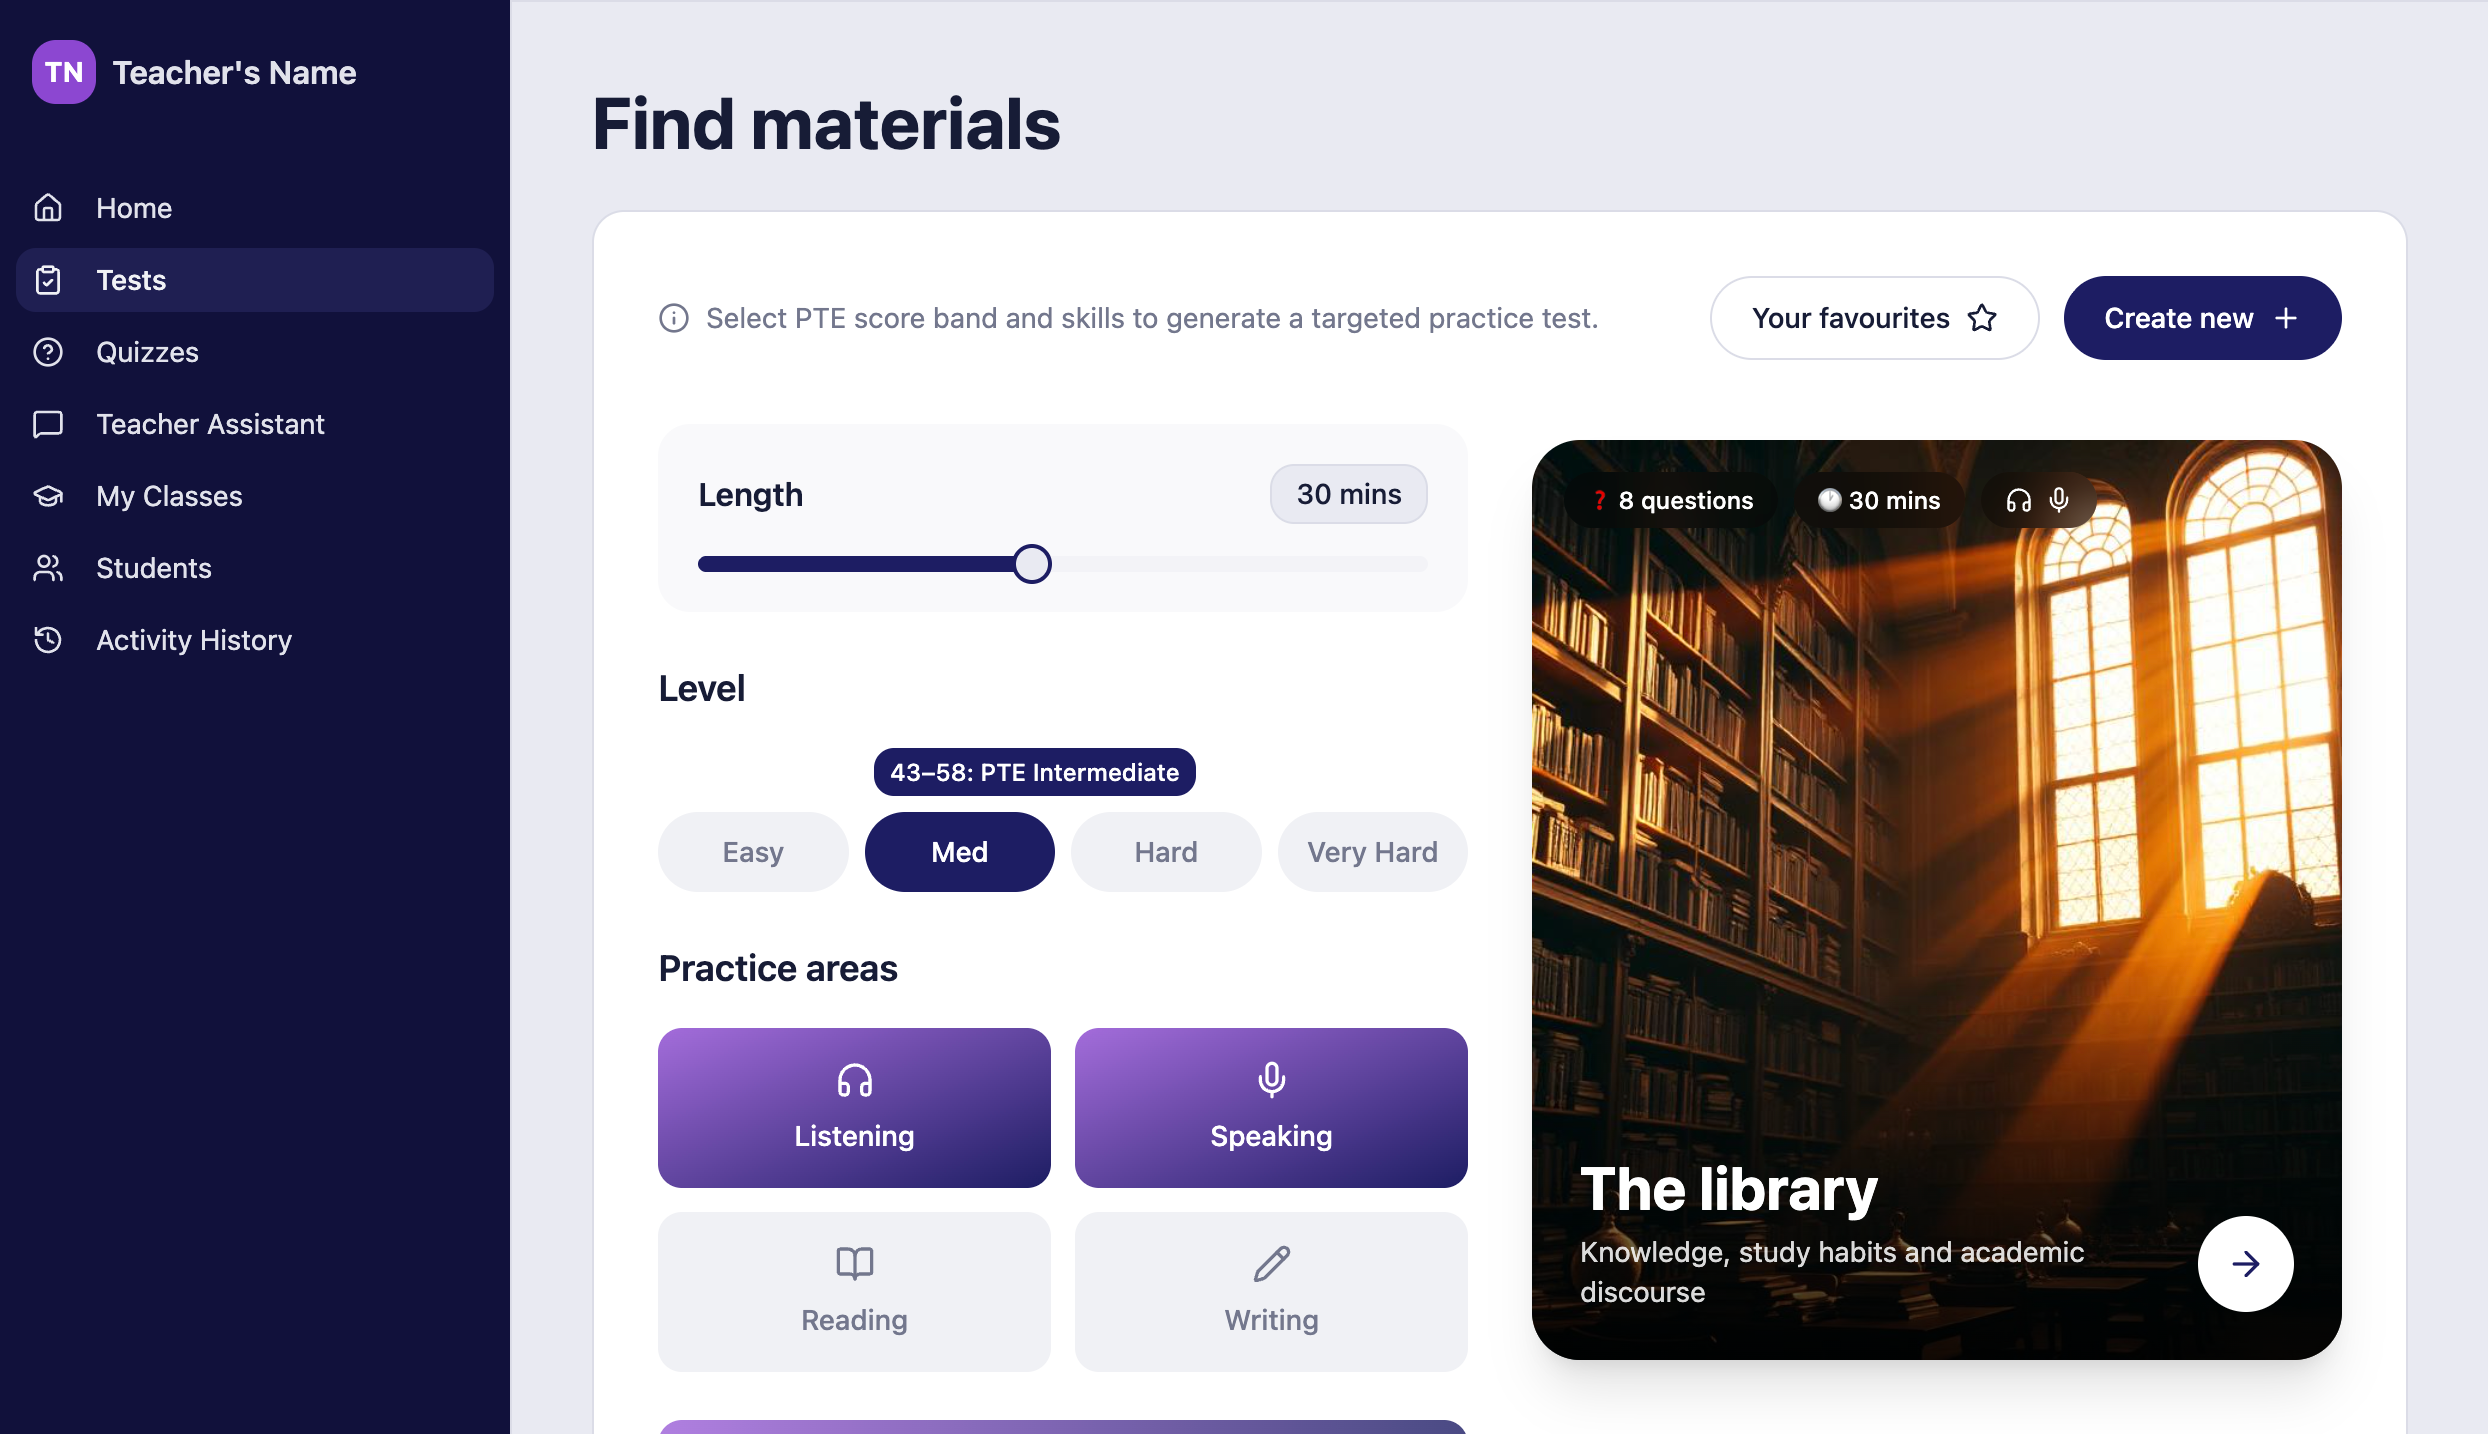Screen dimensions: 2488x1434
Task: Enable the Writing practice area
Action: 1271,1292
